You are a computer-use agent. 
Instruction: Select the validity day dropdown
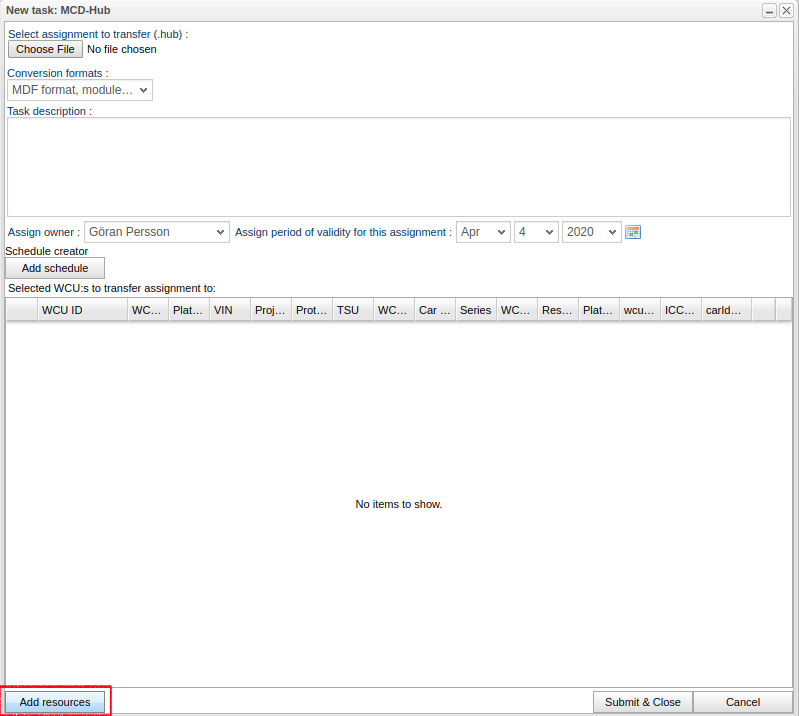coord(536,232)
